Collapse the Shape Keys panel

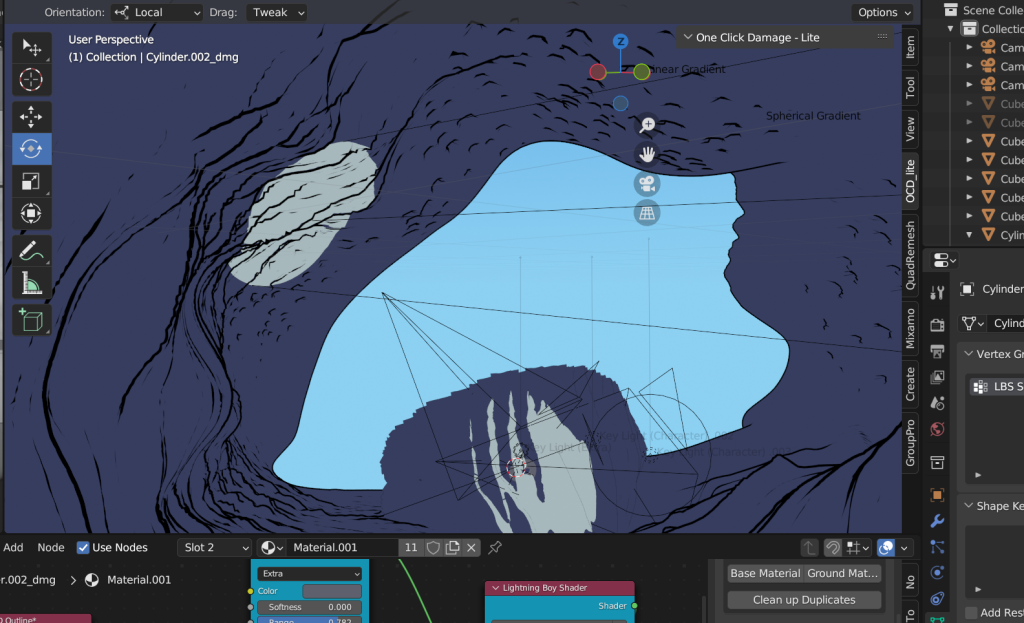pyautogui.click(x=968, y=505)
